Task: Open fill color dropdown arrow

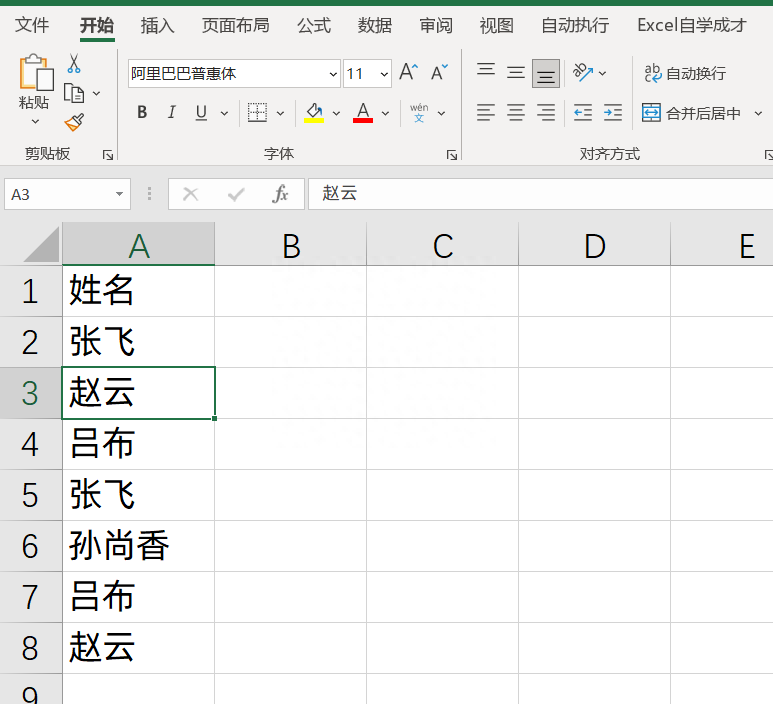Action: coord(336,113)
